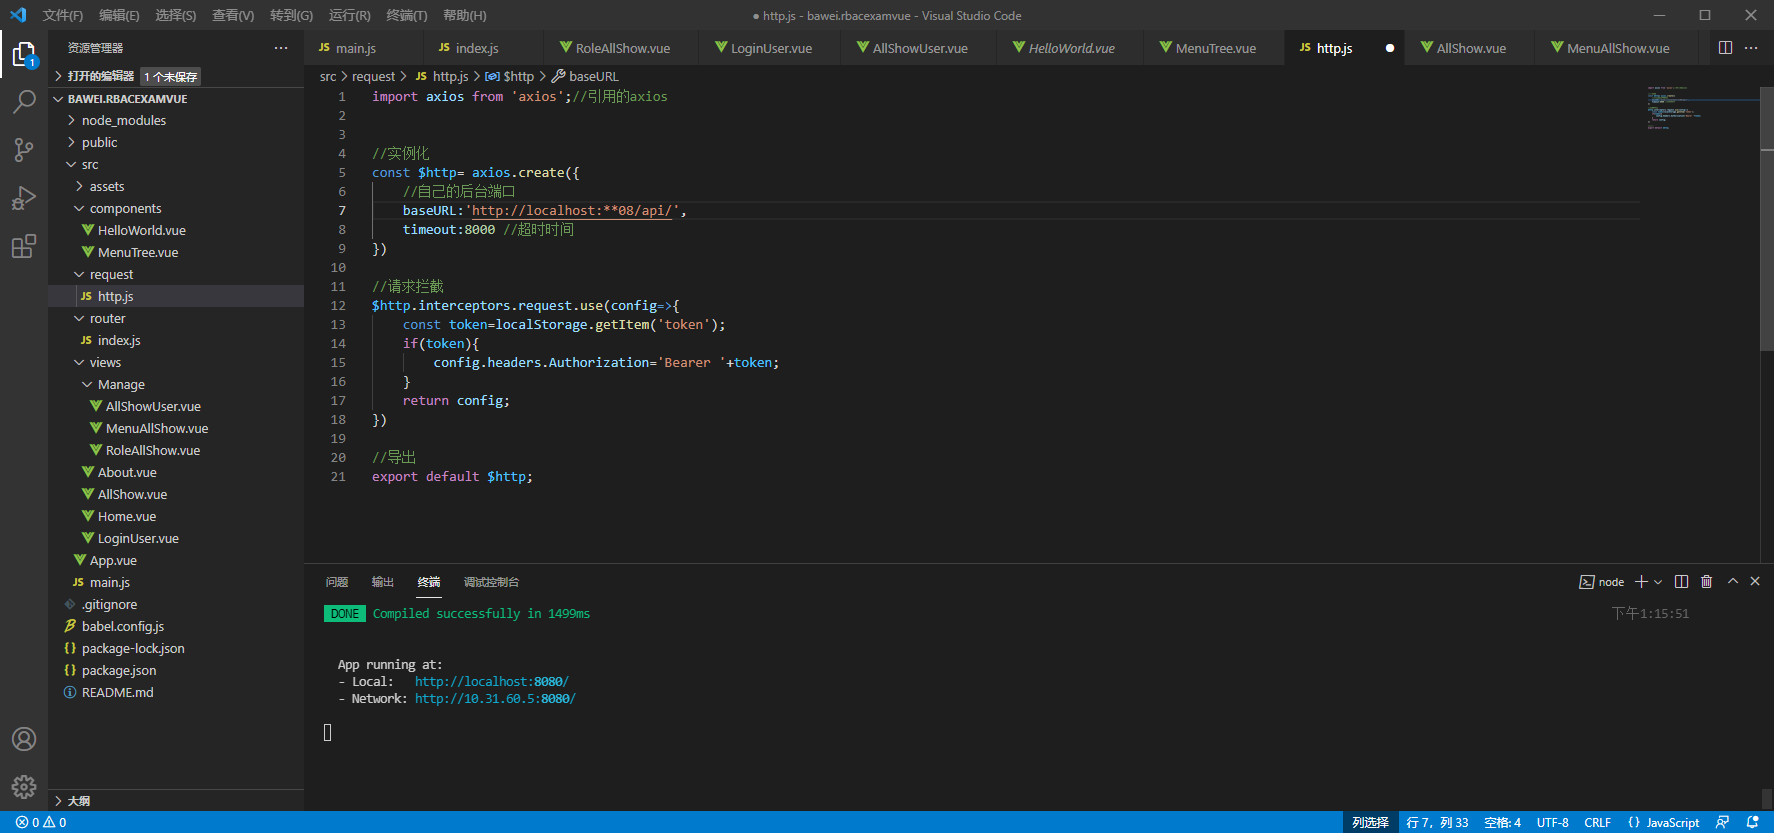This screenshot has width=1774, height=833.
Task: Click the 空格: 4 indentation indicator
Action: click(1502, 822)
